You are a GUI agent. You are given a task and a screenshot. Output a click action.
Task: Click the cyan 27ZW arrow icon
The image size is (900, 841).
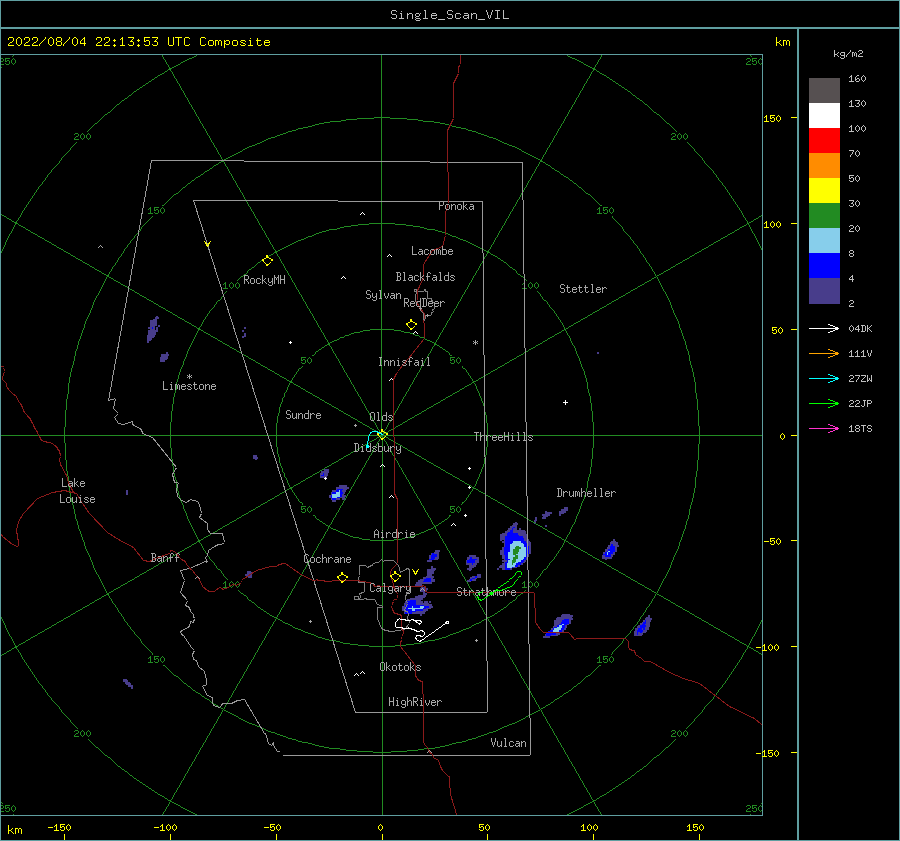pyautogui.click(x=824, y=378)
